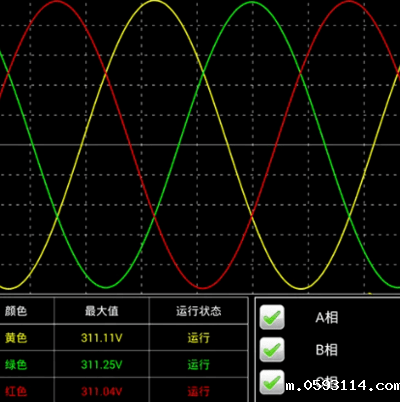This screenshot has width=400, height=402.
Task: Select the 绿色 row color label
Action: 16,364
